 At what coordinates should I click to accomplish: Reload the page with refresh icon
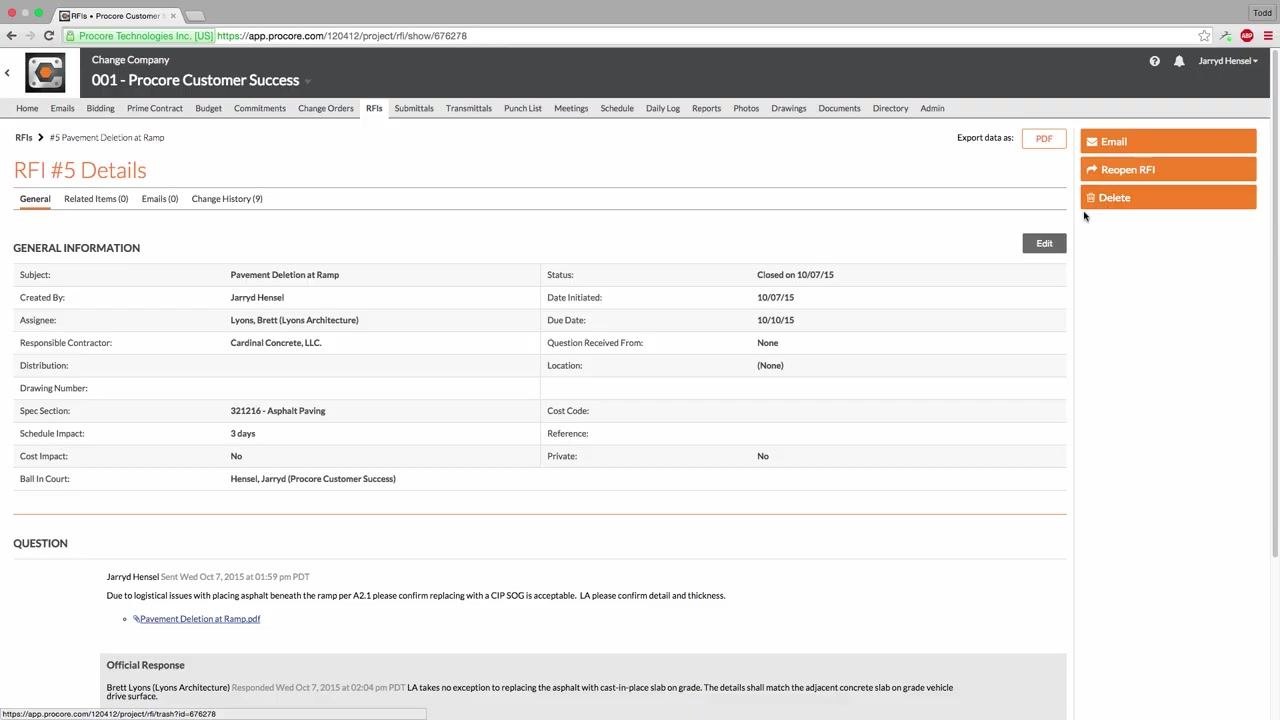click(x=49, y=36)
